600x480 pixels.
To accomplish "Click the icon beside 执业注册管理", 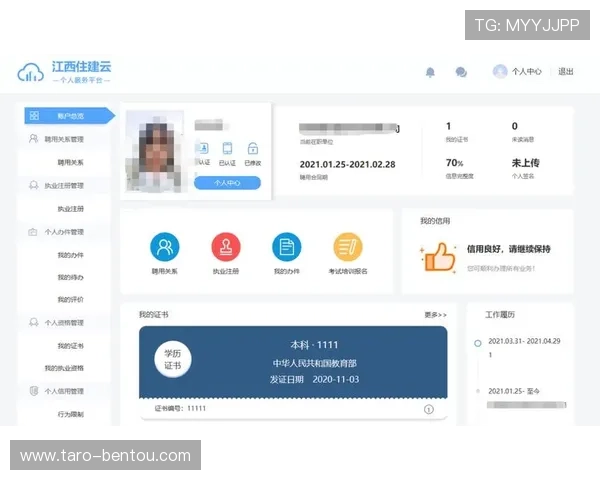I will pyautogui.click(x=34, y=185).
